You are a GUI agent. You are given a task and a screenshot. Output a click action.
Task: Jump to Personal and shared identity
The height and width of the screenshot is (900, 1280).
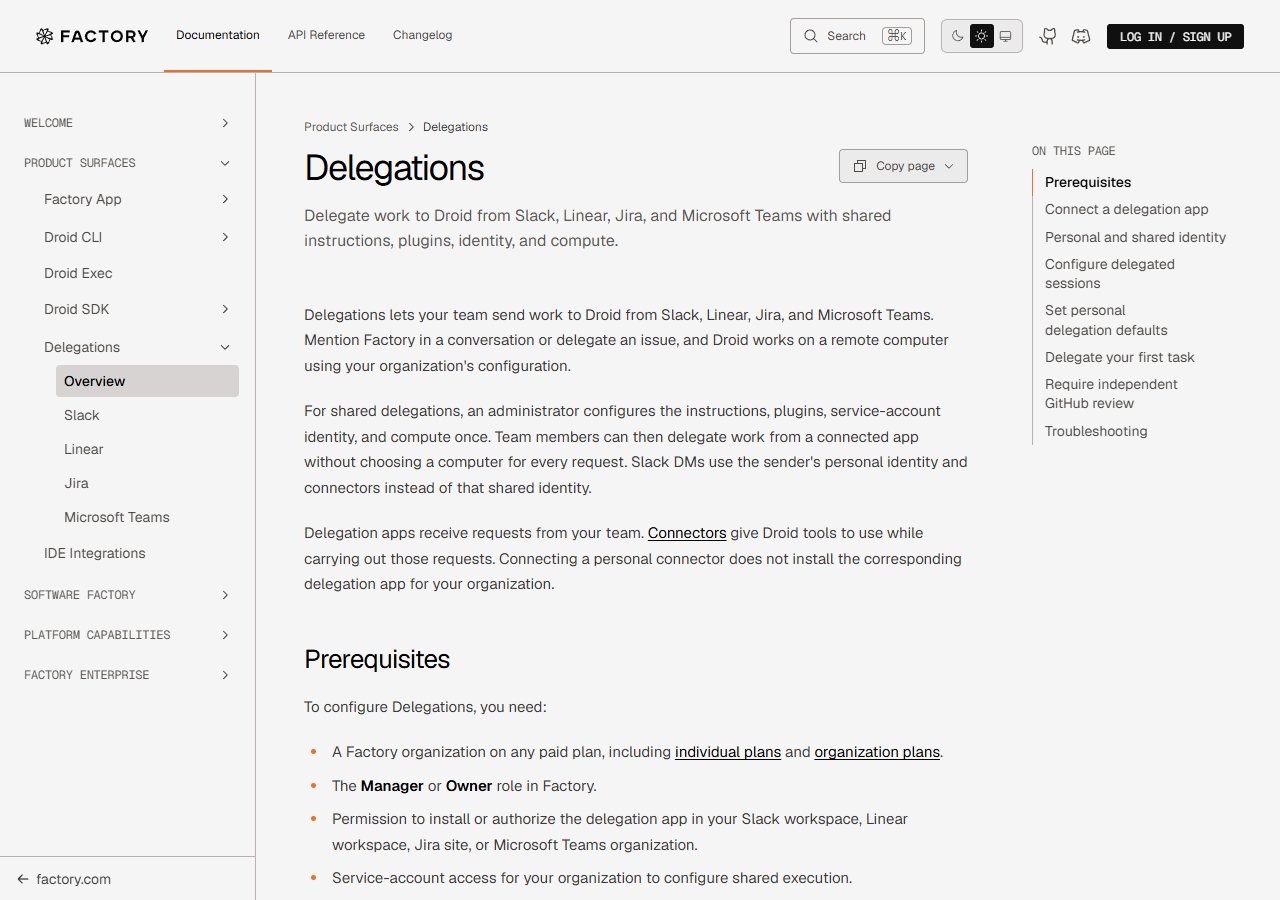click(x=1135, y=237)
